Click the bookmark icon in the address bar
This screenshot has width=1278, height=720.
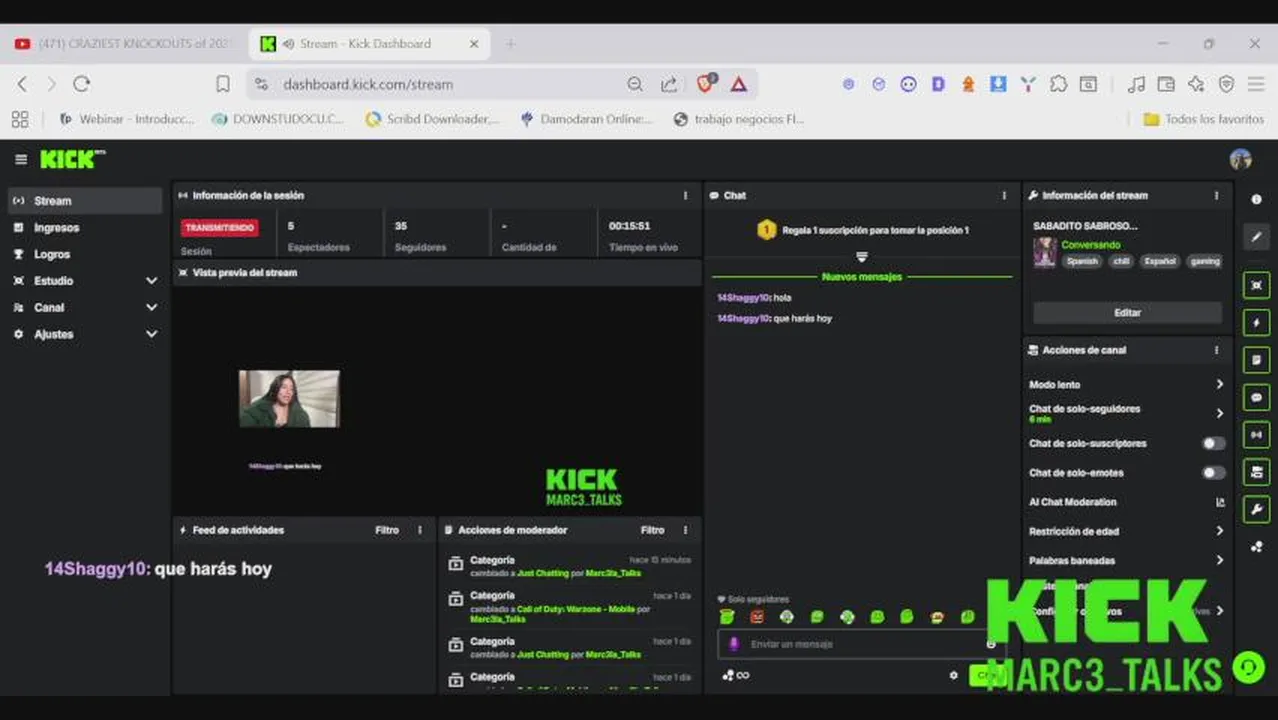click(x=223, y=84)
